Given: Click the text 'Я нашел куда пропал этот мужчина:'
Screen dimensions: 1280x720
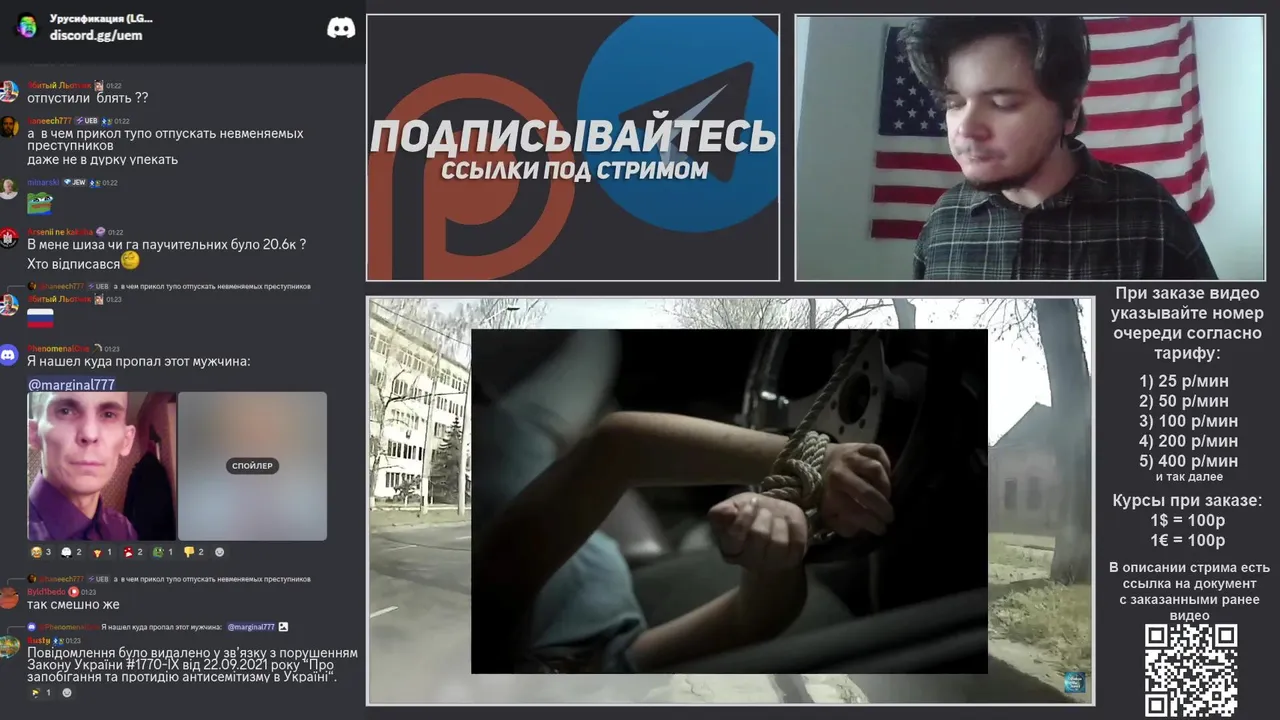Looking at the screenshot, I should pyautogui.click(x=139, y=361).
